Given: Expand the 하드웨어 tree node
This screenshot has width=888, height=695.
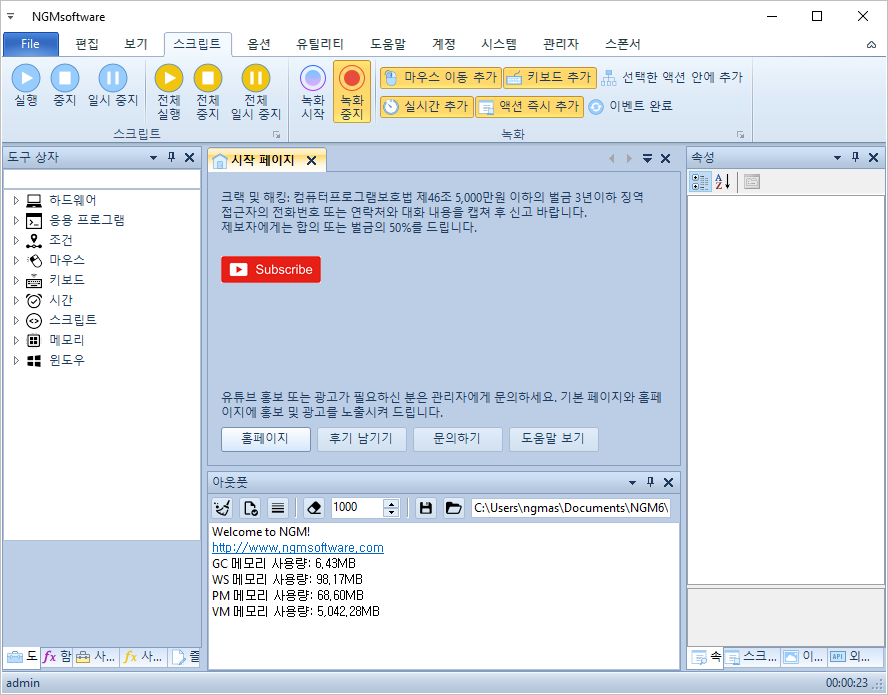Looking at the screenshot, I should (x=16, y=201).
